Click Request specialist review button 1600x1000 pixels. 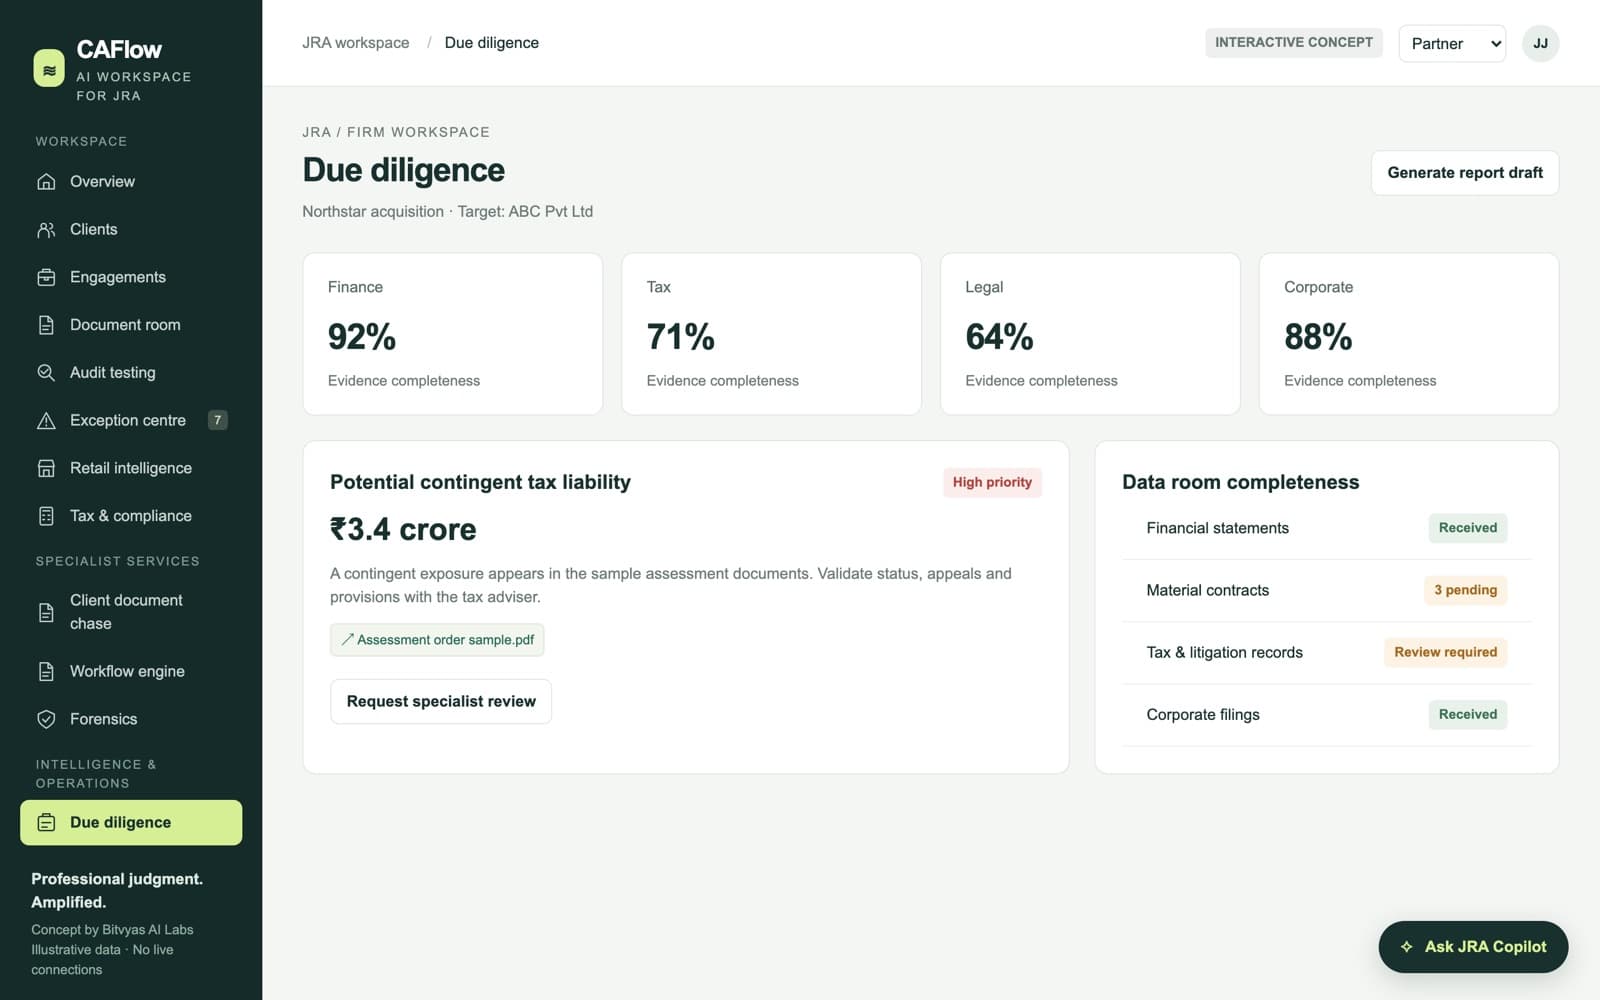441,702
